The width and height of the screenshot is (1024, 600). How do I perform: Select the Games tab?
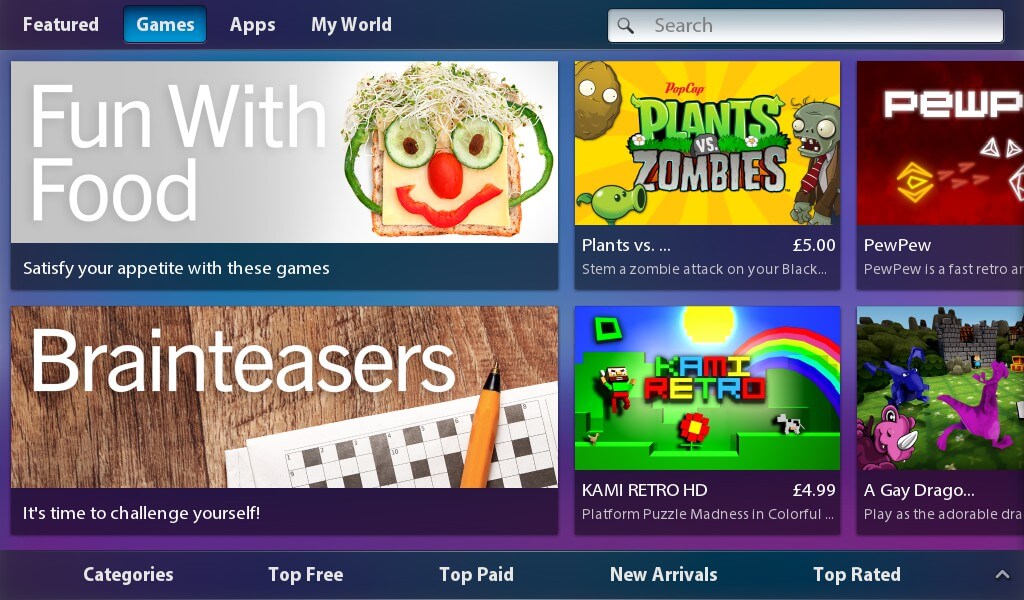[165, 25]
